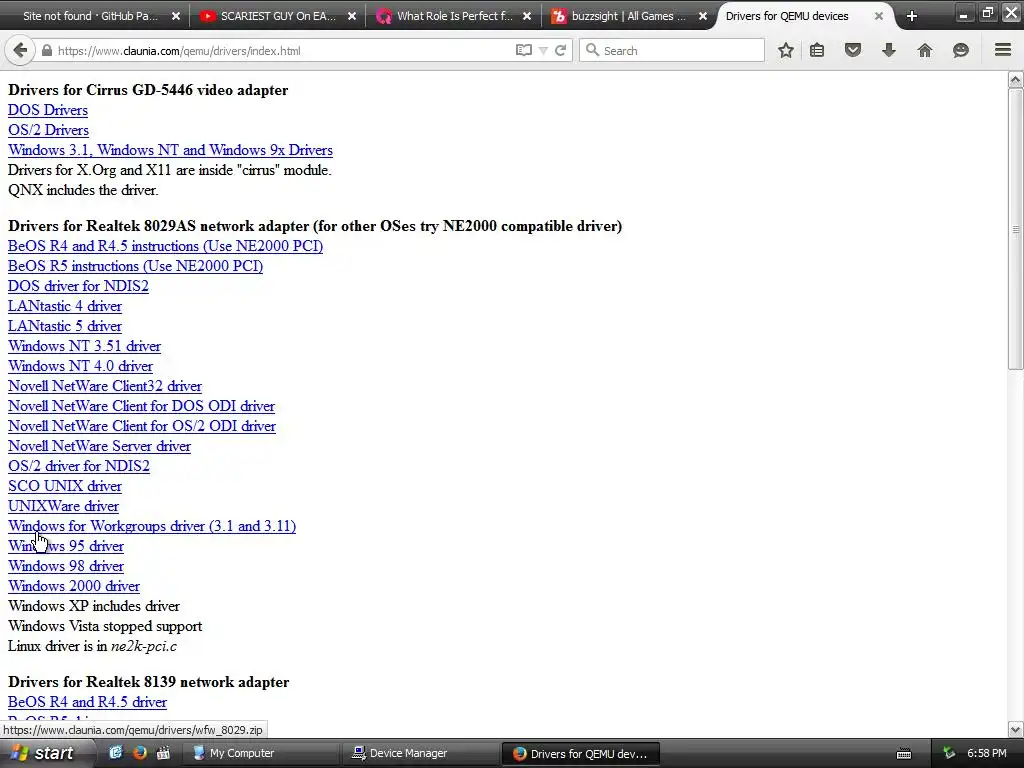The image size is (1024, 768).
Task: Click the browser back arrow button
Action: pyautogui.click(x=20, y=50)
